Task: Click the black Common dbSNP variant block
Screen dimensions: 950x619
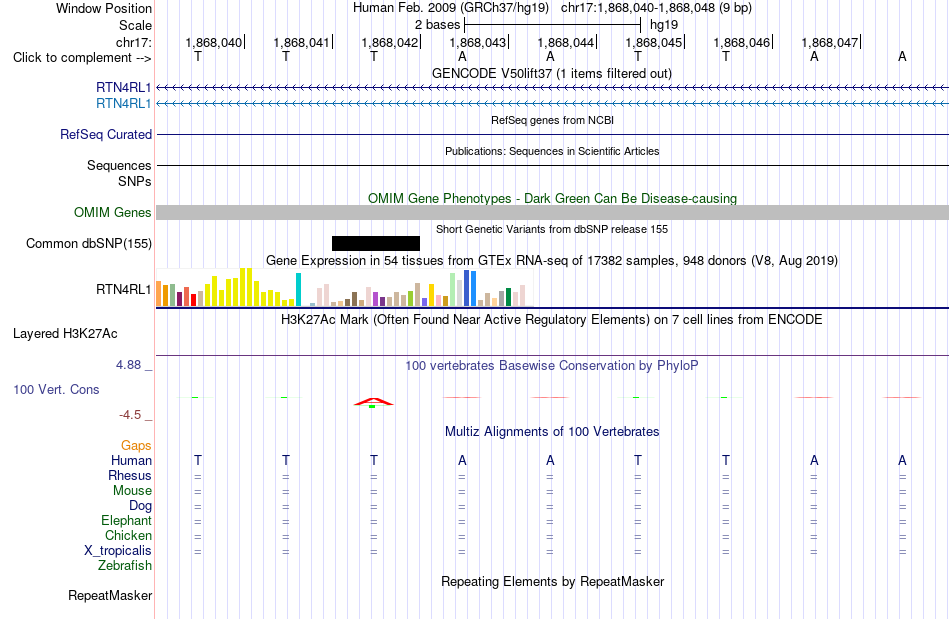Action: 376,243
